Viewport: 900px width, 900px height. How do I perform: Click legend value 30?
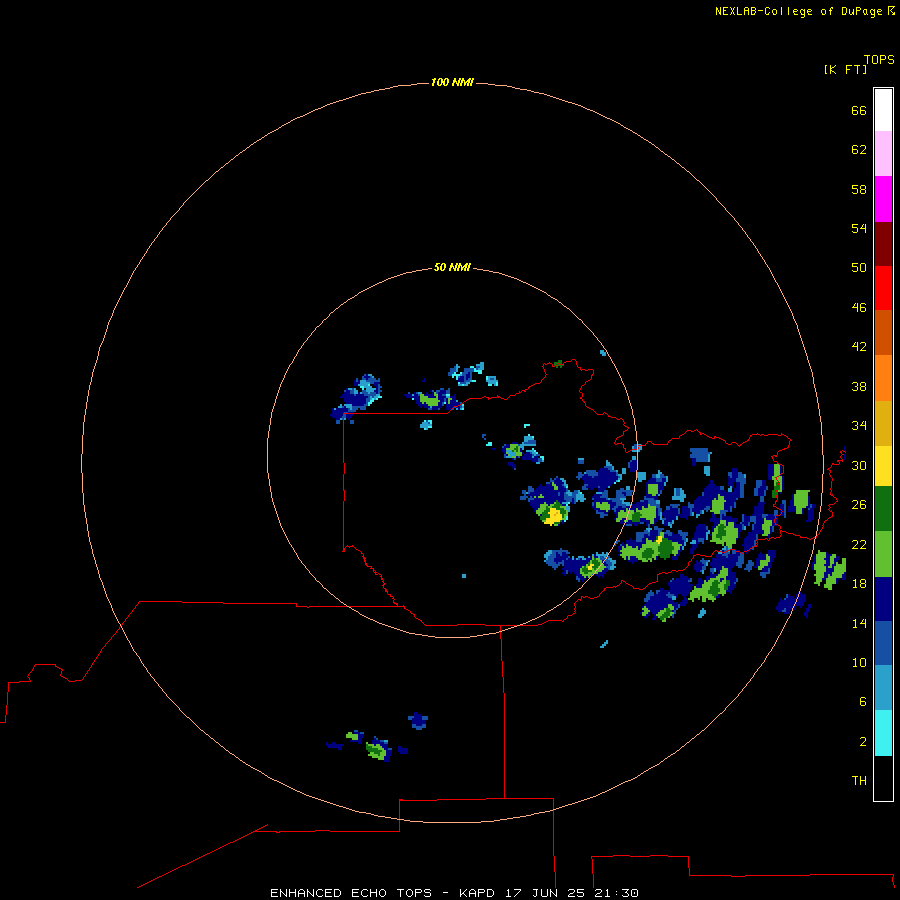(859, 465)
